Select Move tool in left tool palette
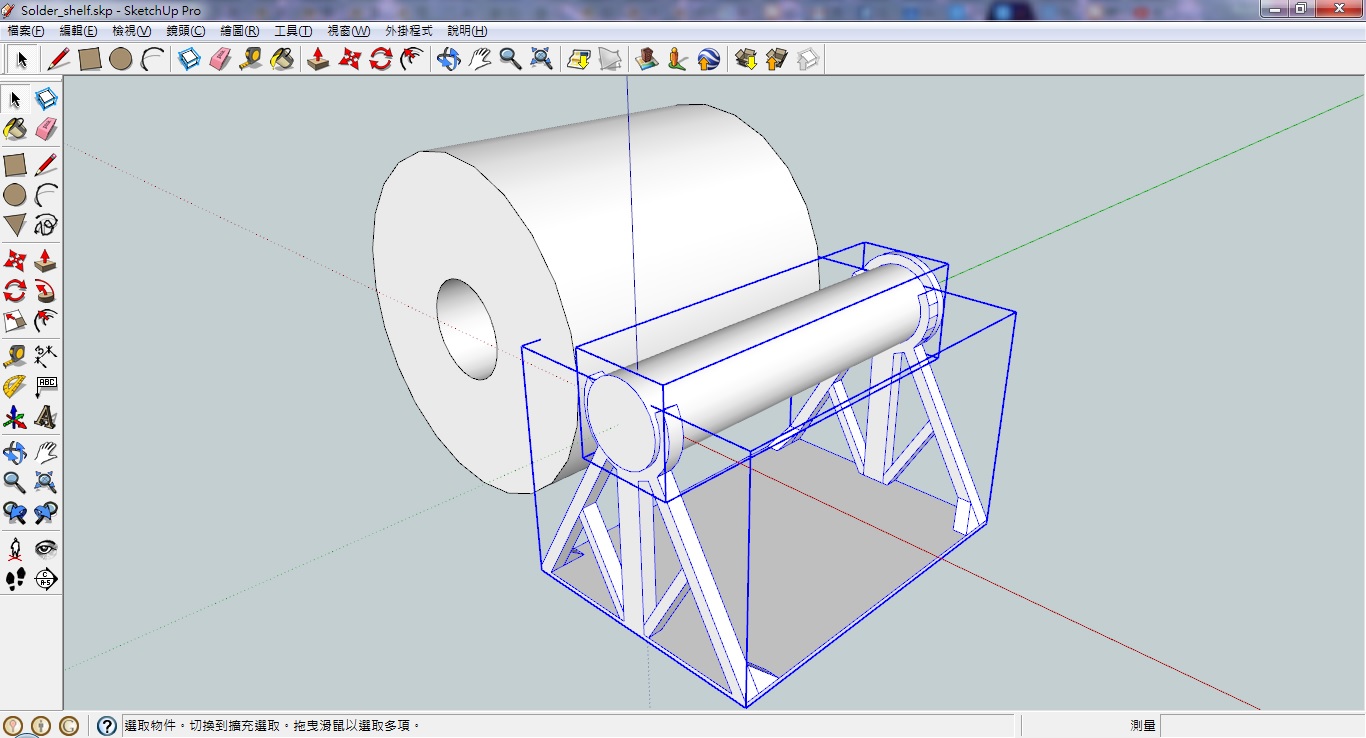 15,261
